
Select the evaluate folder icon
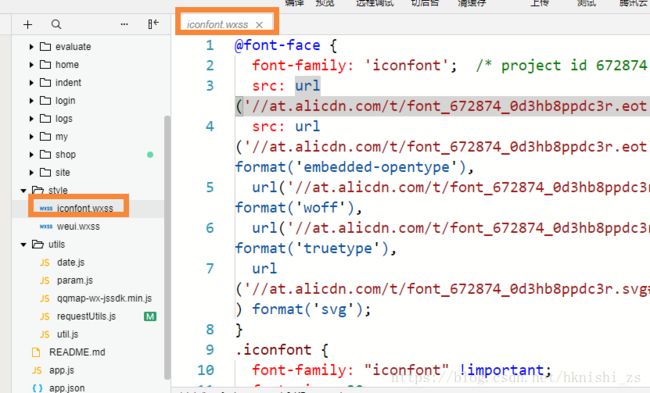(x=45, y=46)
